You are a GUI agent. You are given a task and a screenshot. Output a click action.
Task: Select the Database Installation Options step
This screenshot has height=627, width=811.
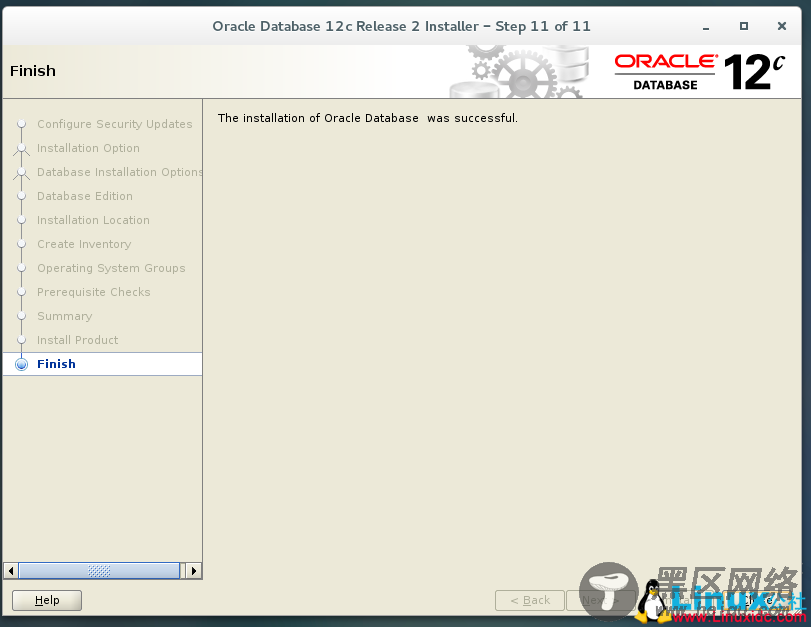[x=119, y=172]
